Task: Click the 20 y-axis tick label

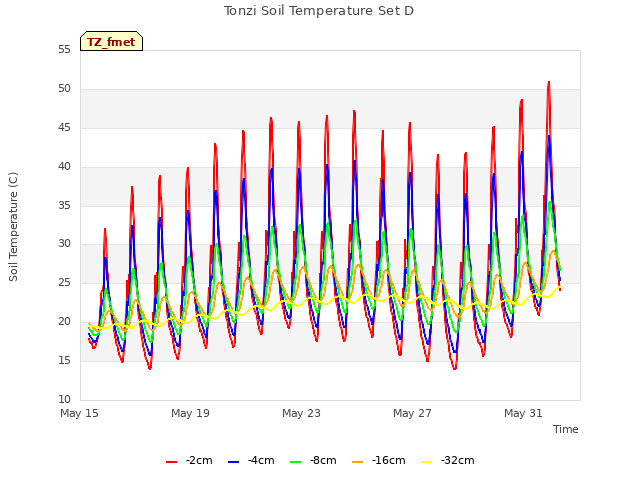Action: (64, 322)
